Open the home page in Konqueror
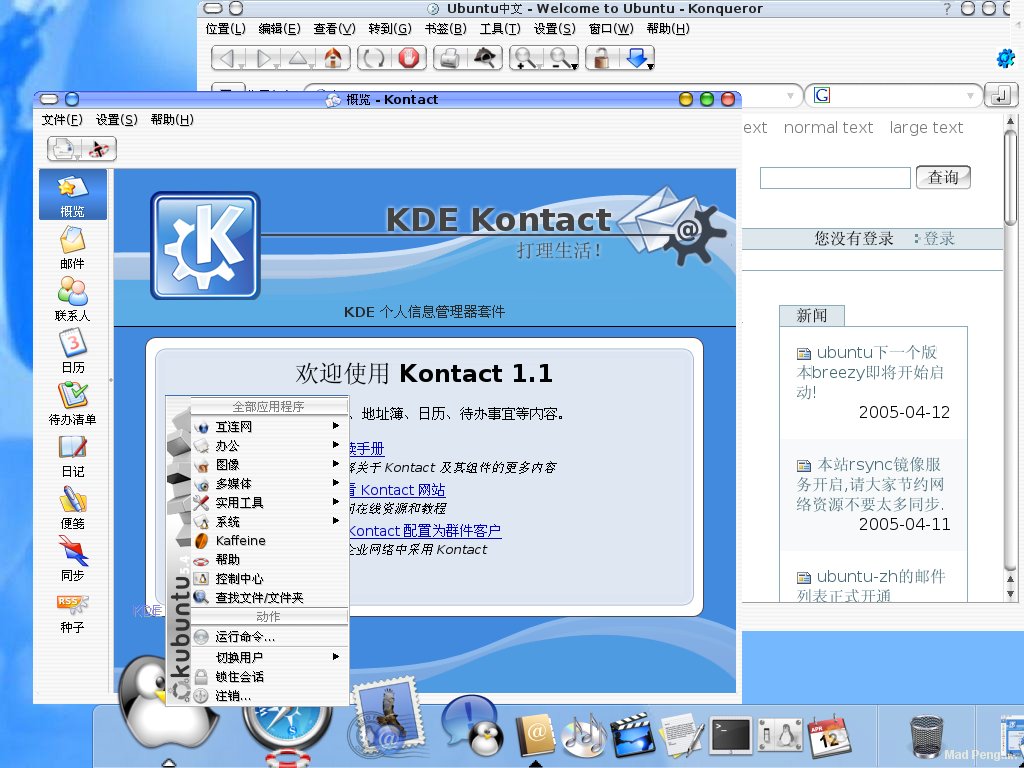 (333, 58)
